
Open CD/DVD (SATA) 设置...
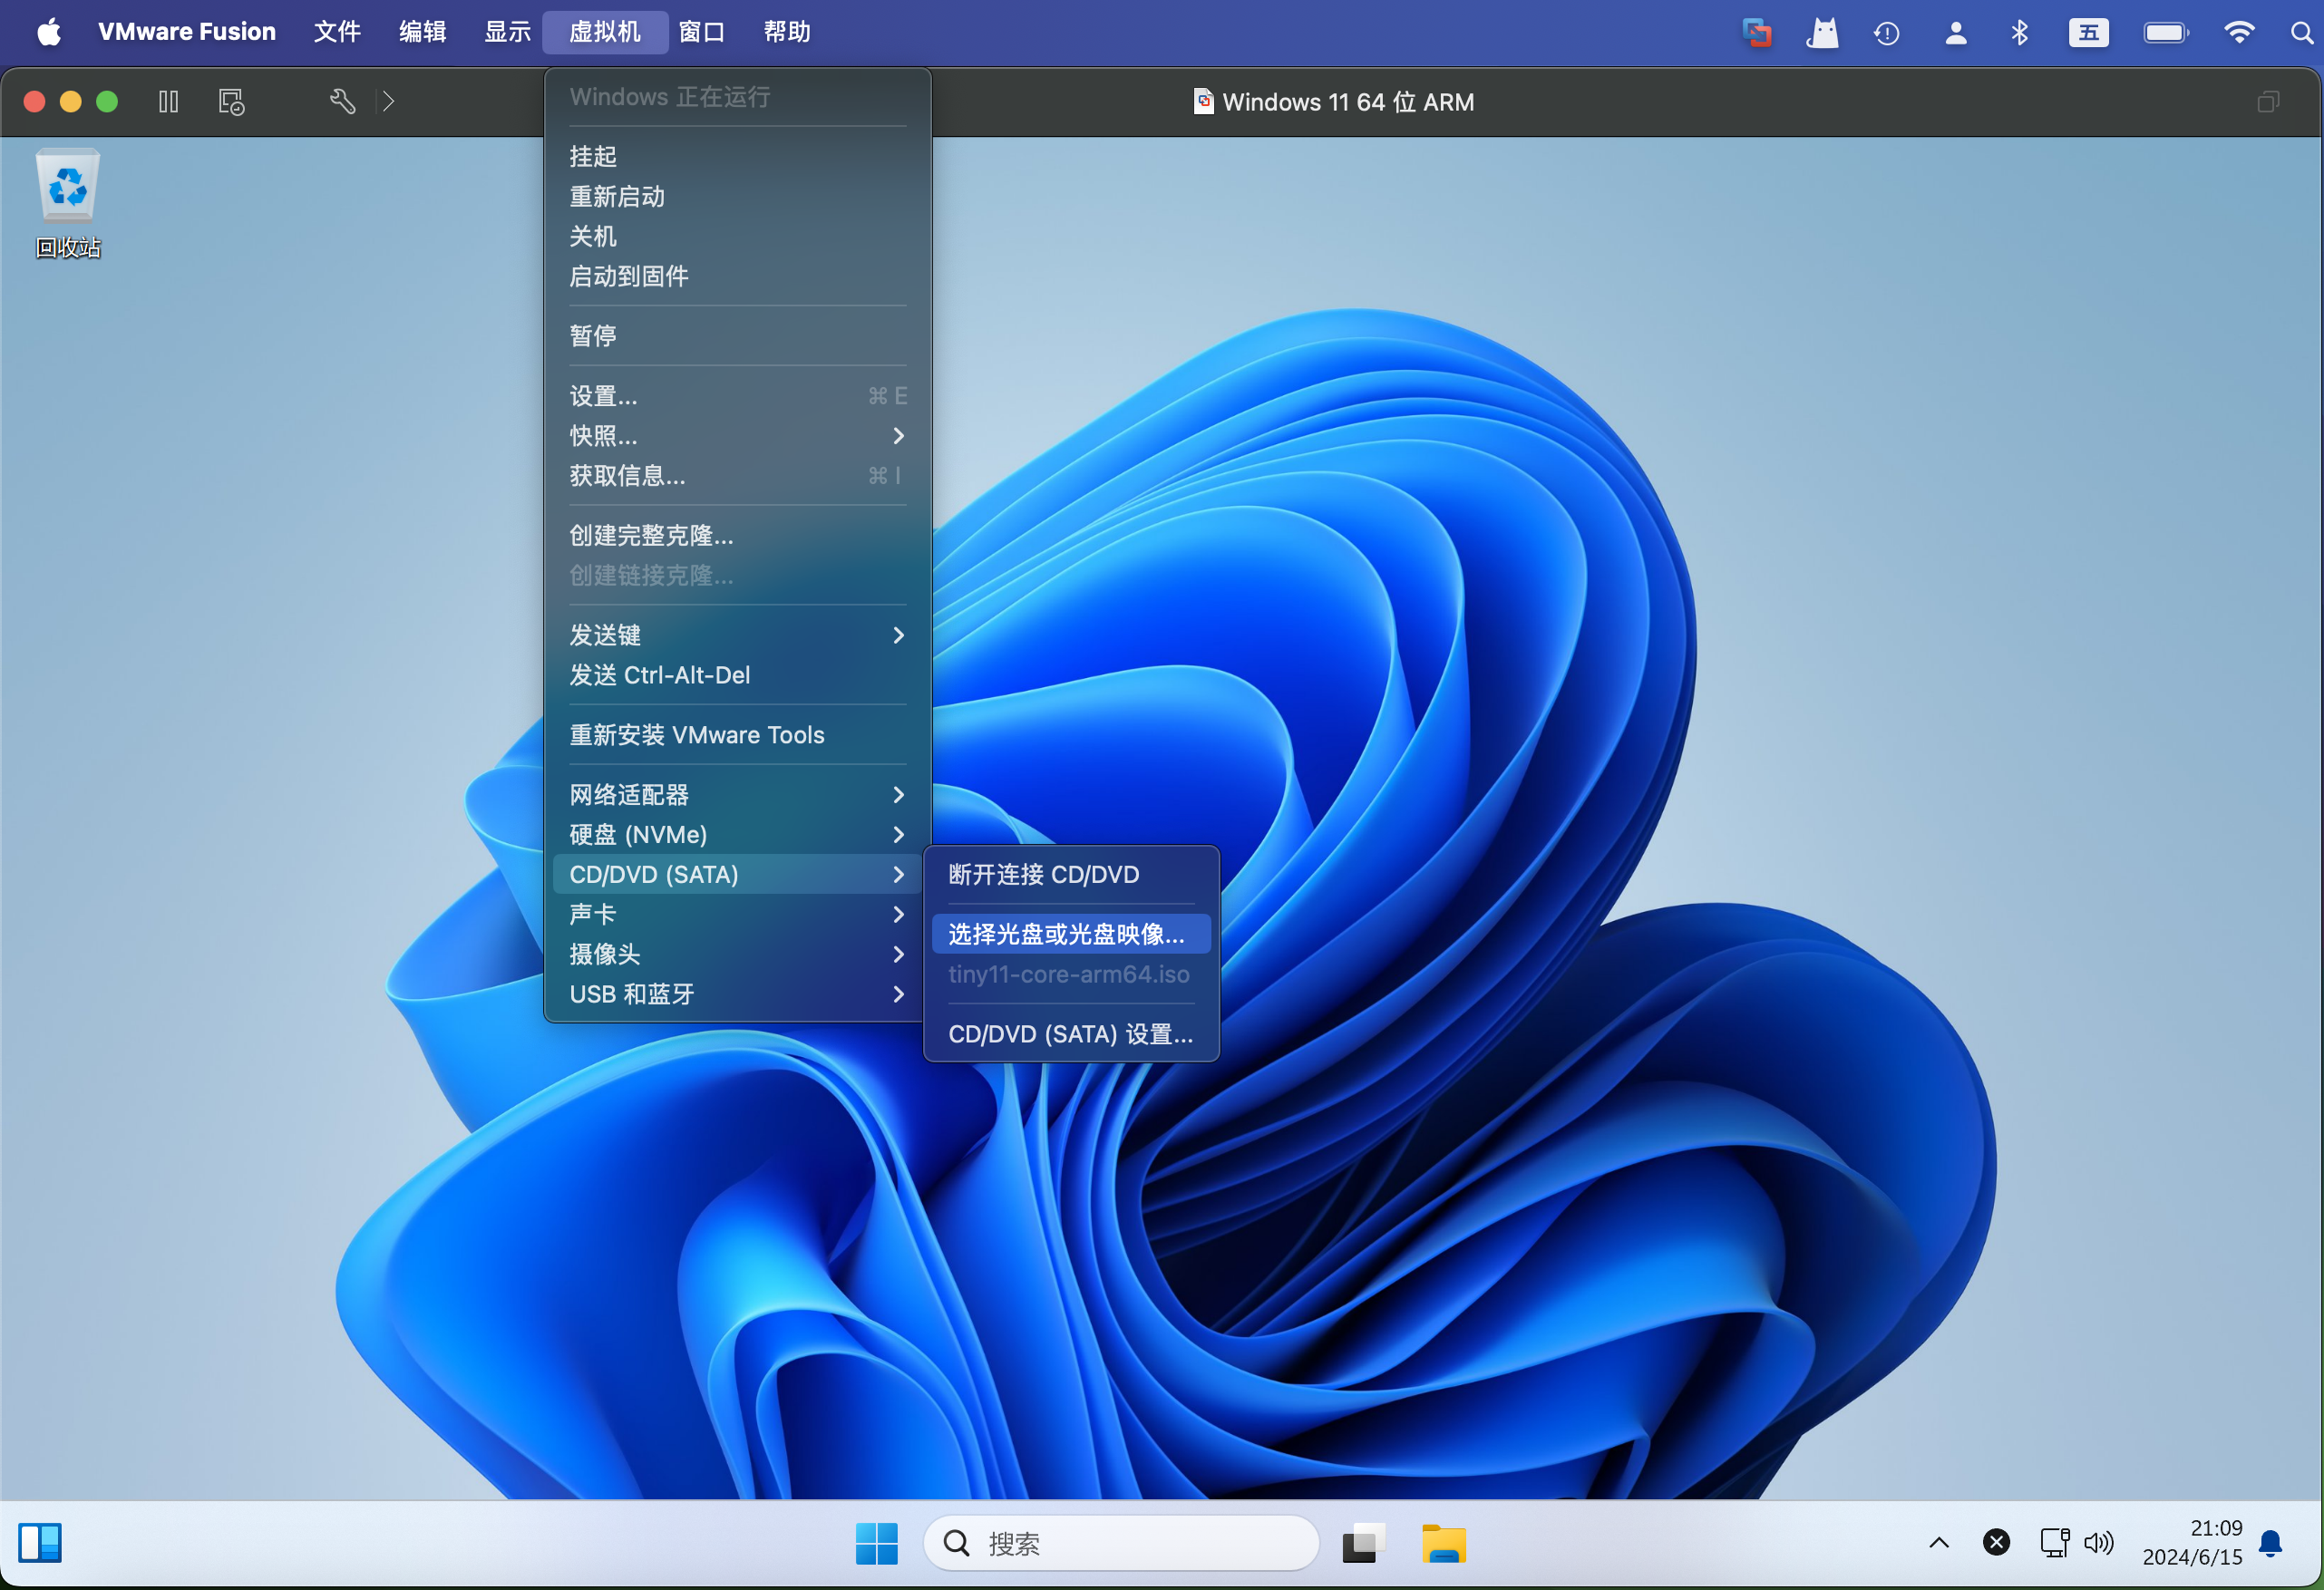[x=1071, y=1034]
